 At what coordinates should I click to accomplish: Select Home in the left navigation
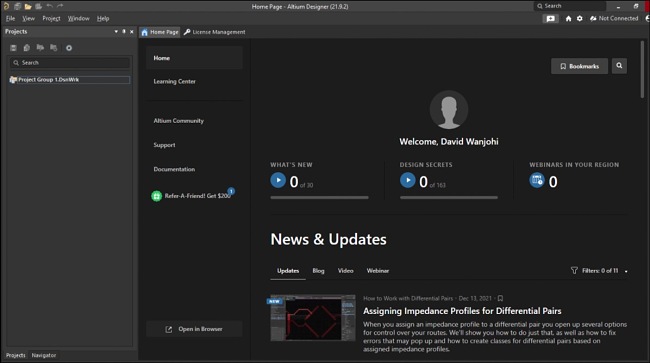[194, 58]
